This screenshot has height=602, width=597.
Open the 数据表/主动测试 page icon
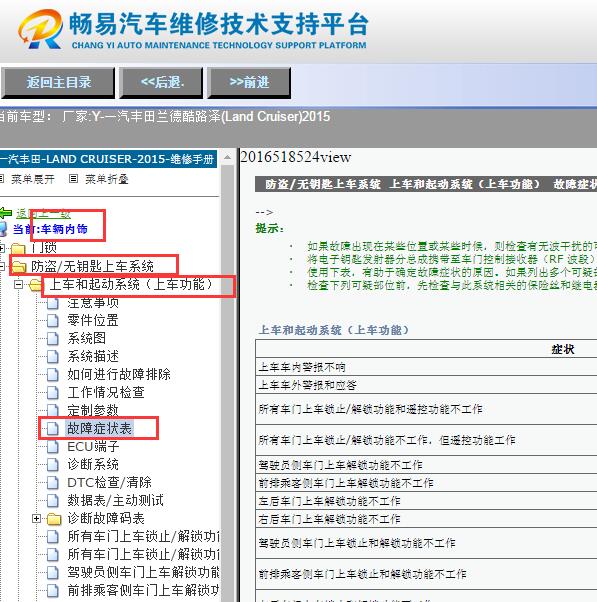pyautogui.click(x=53, y=501)
